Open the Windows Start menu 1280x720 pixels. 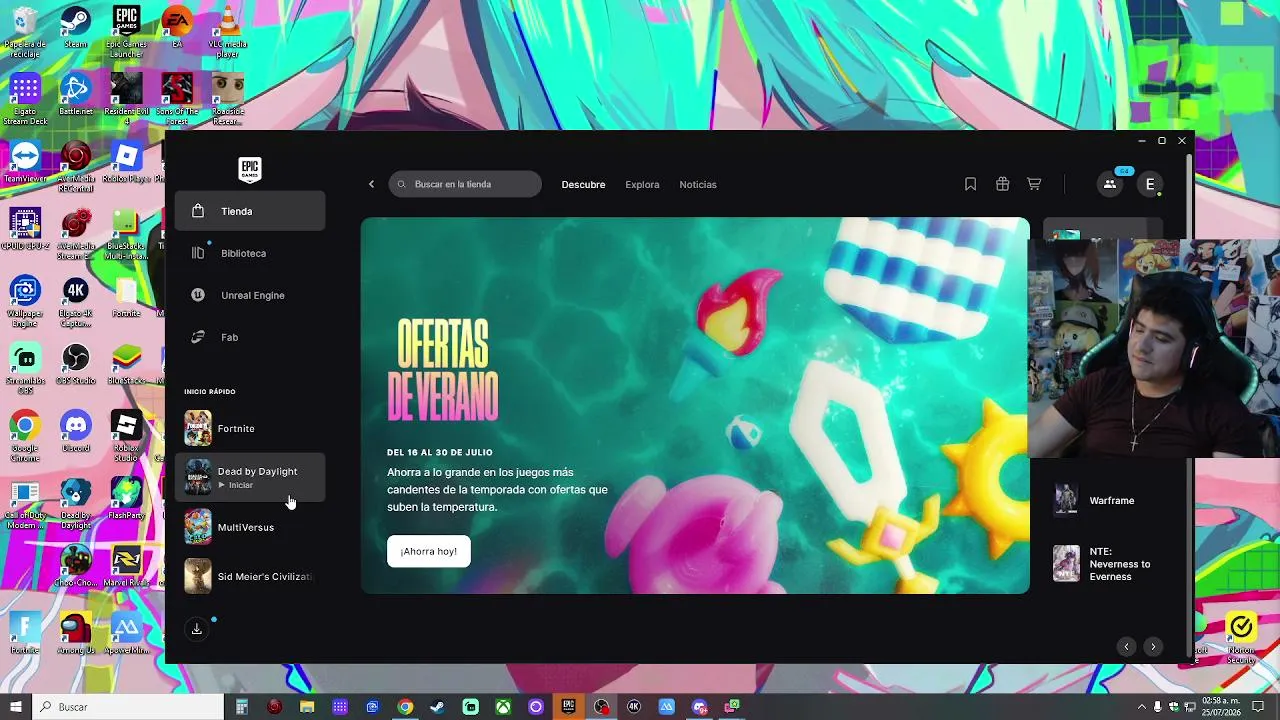coord(16,707)
